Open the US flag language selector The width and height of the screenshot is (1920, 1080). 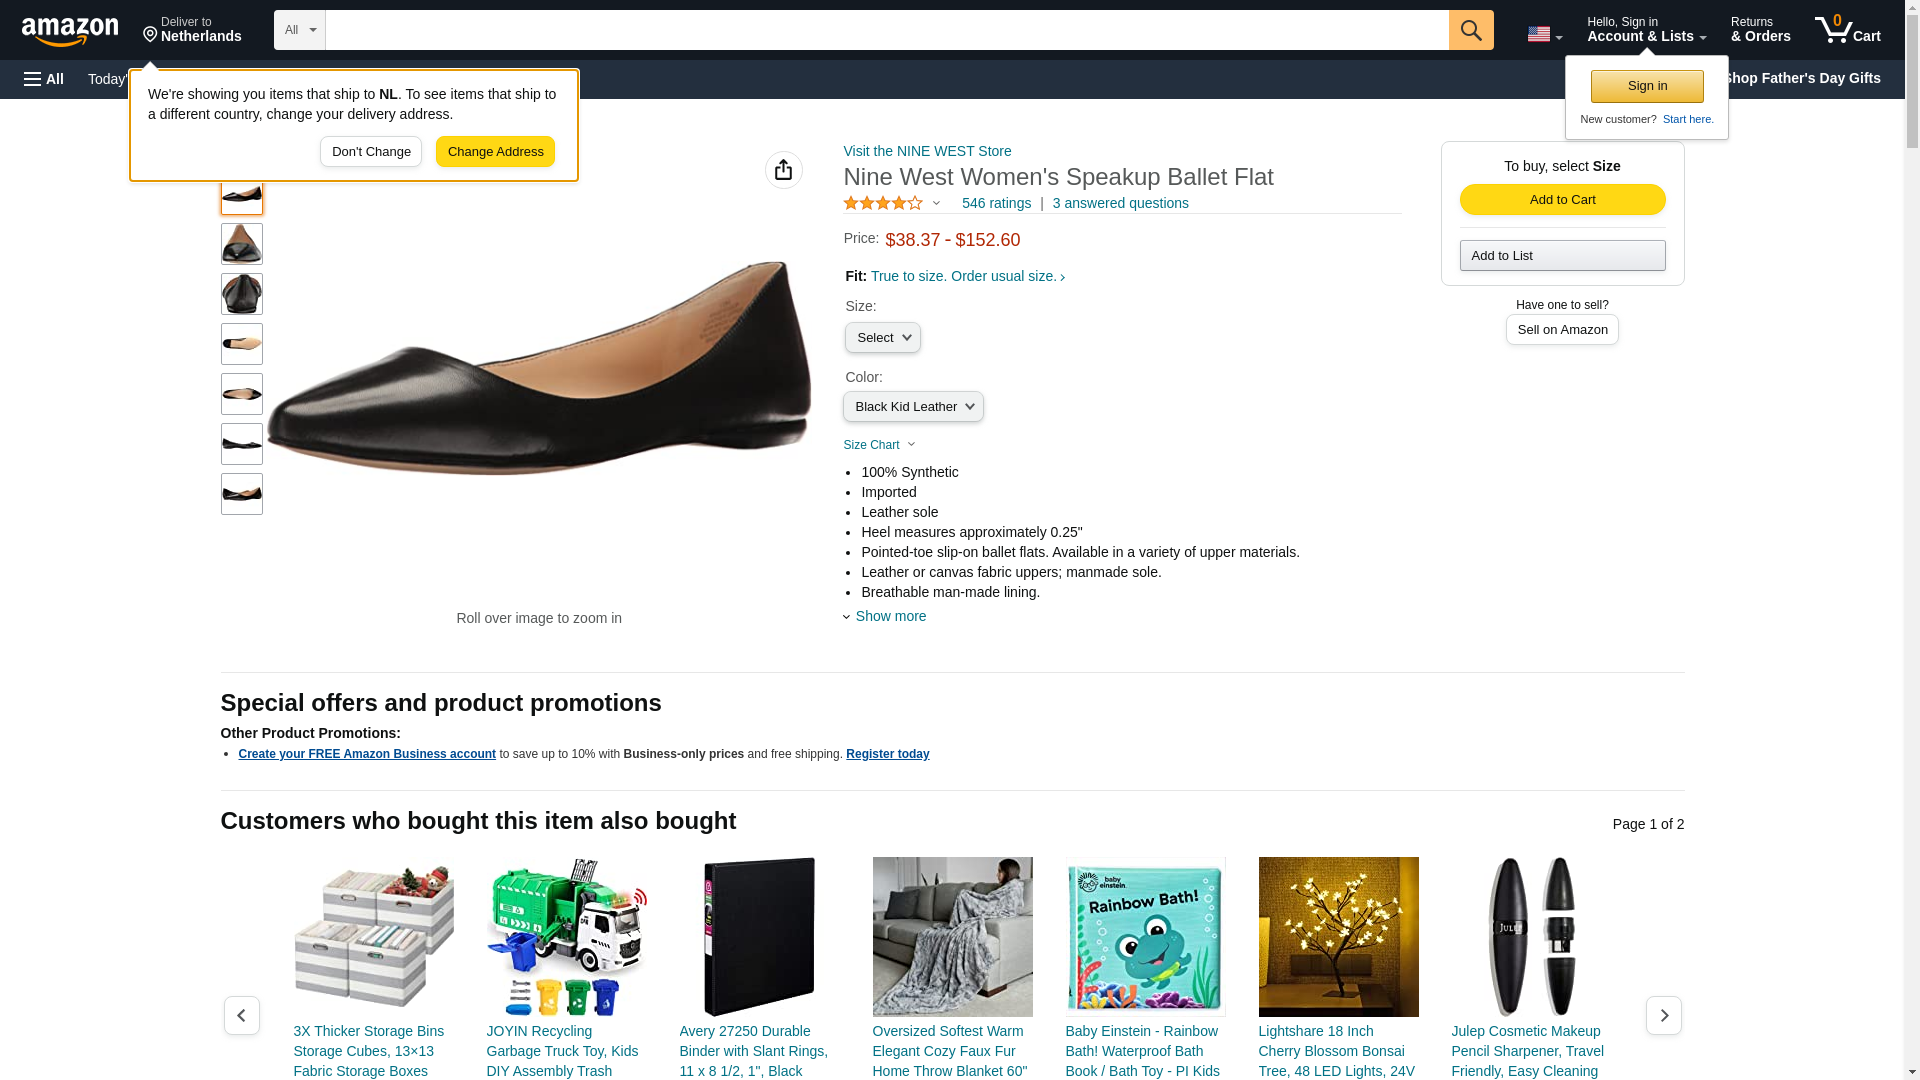pyautogui.click(x=1544, y=34)
